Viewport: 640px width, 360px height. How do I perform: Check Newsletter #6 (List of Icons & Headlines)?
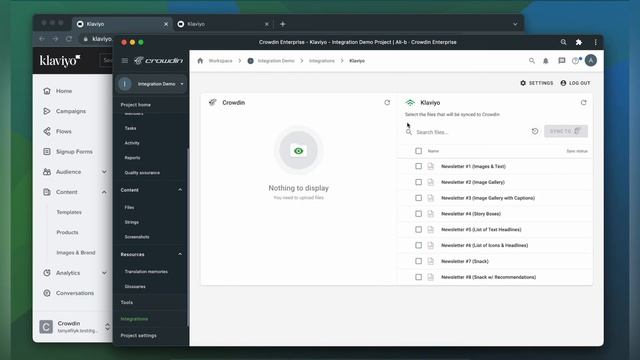click(418, 245)
